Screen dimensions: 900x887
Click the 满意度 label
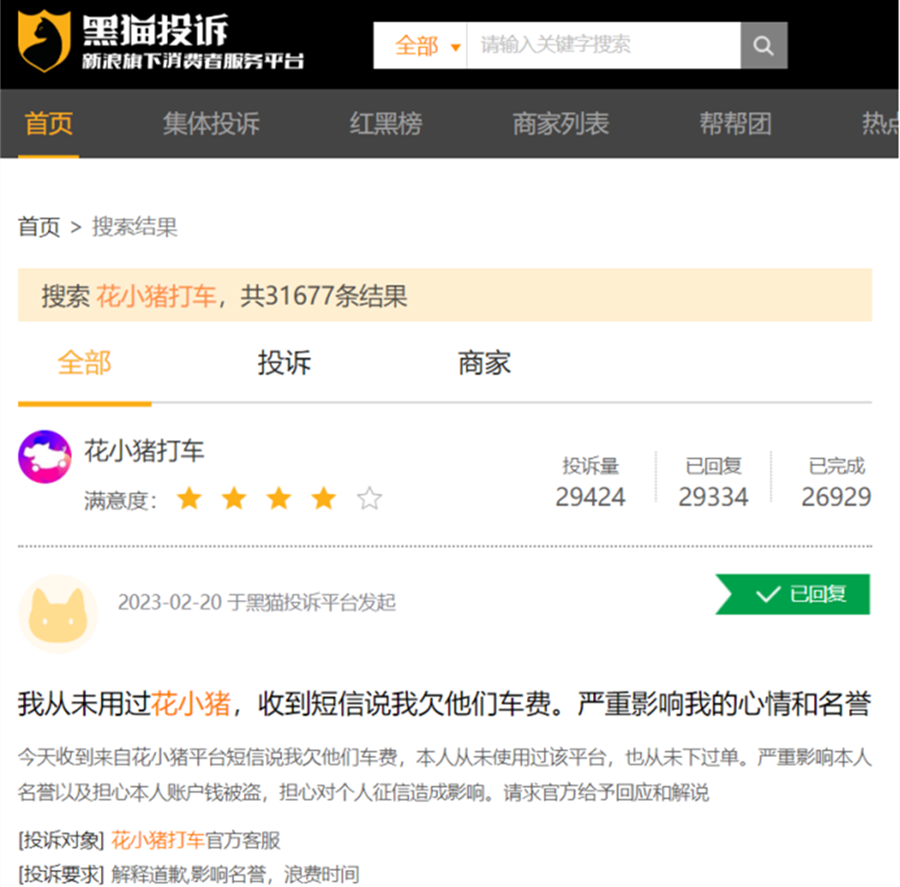pos(120,501)
